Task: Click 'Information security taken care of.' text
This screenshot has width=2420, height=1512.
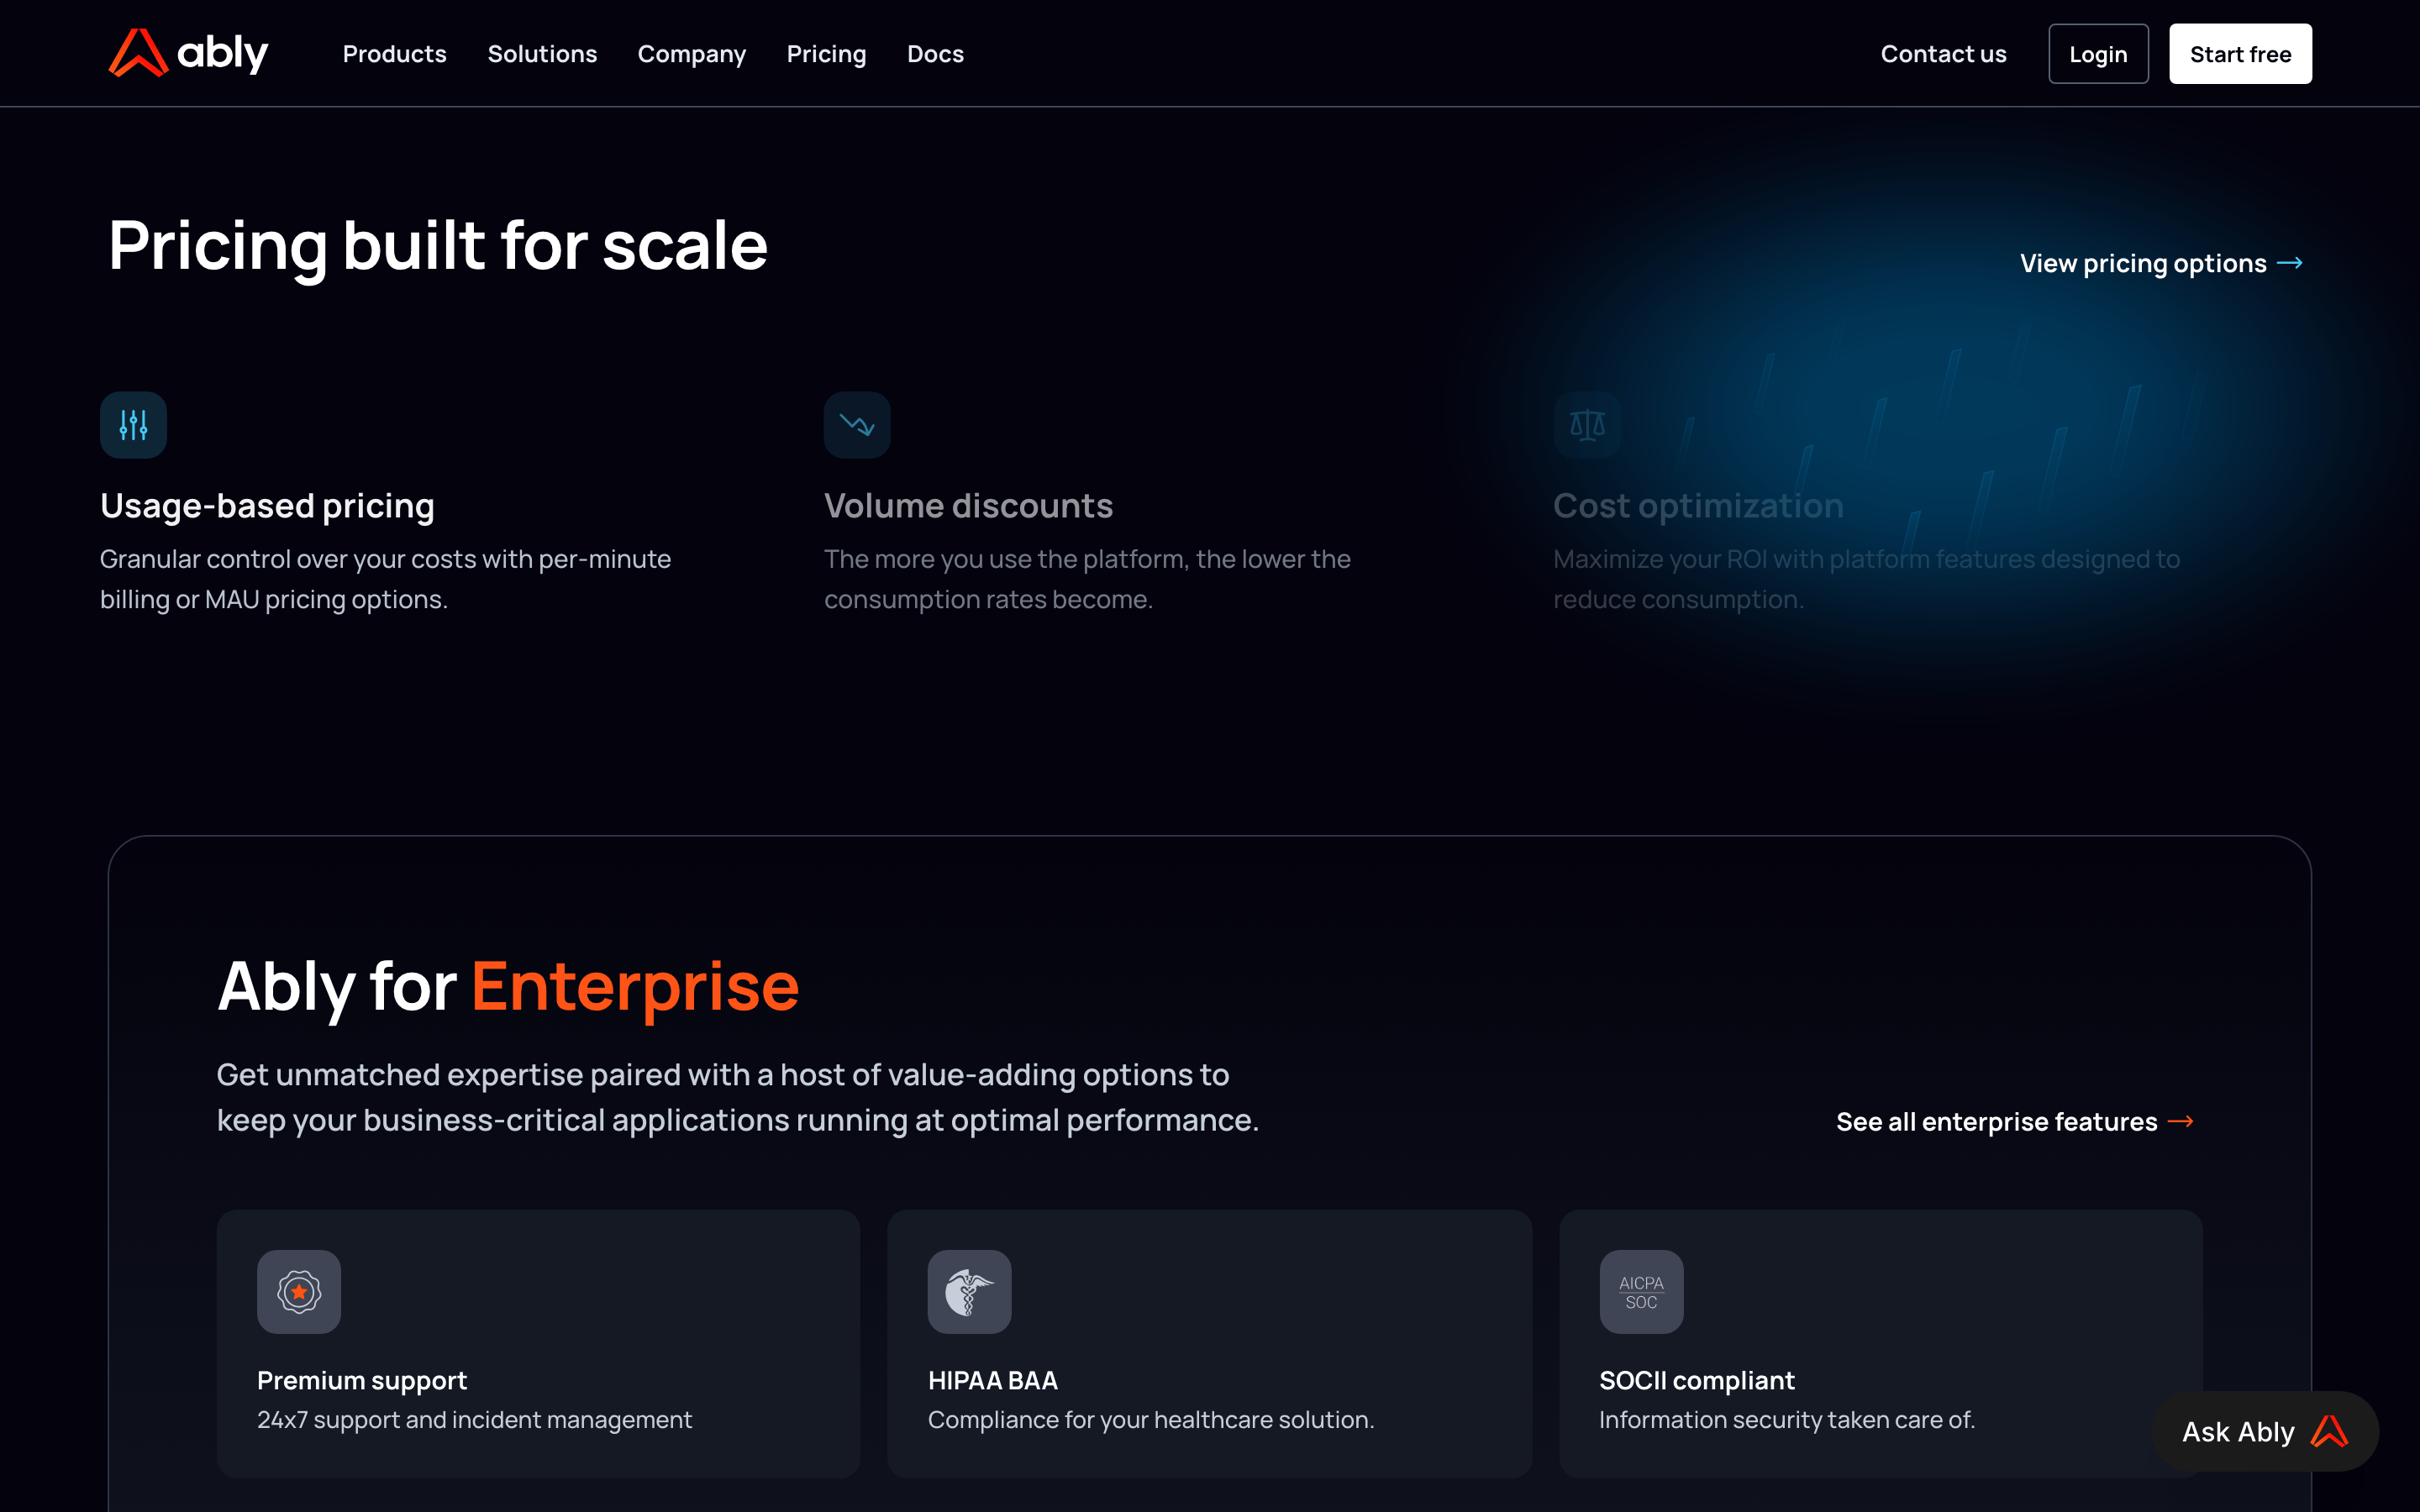Action: (1787, 1420)
